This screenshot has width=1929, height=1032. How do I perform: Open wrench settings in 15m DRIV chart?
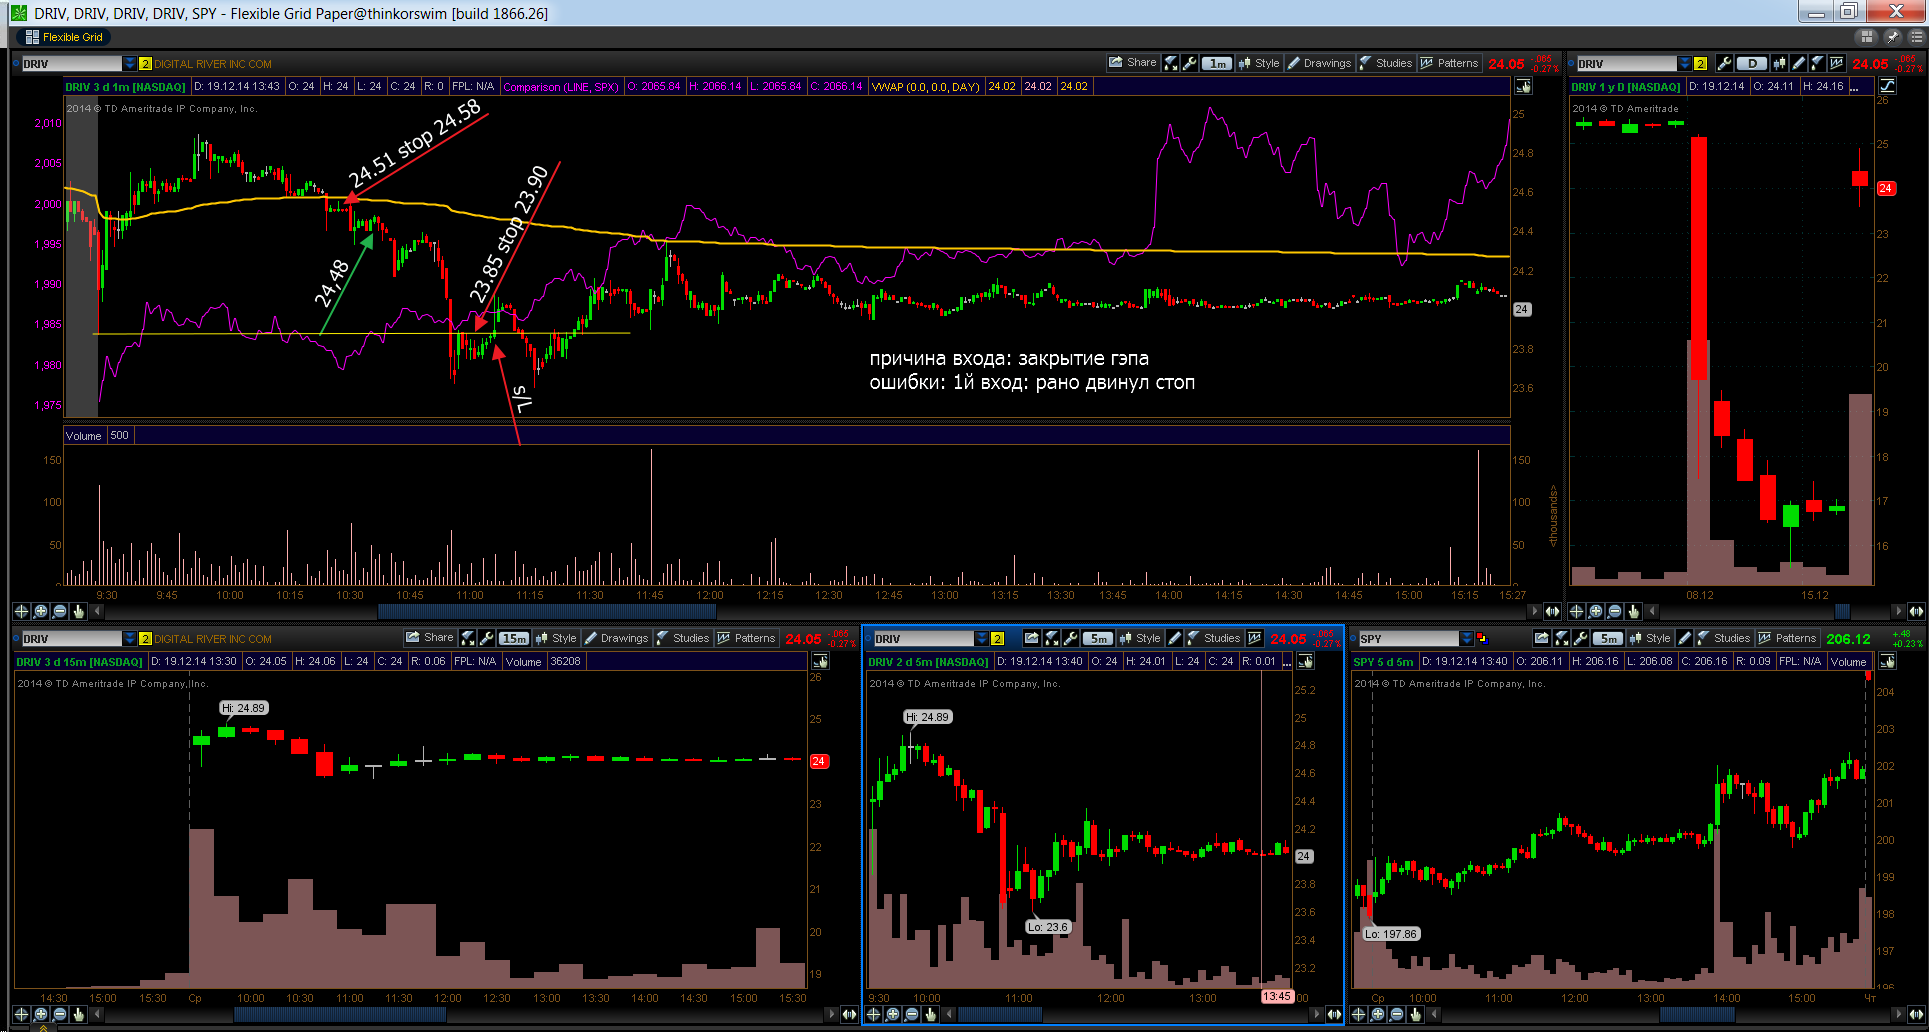pos(486,638)
